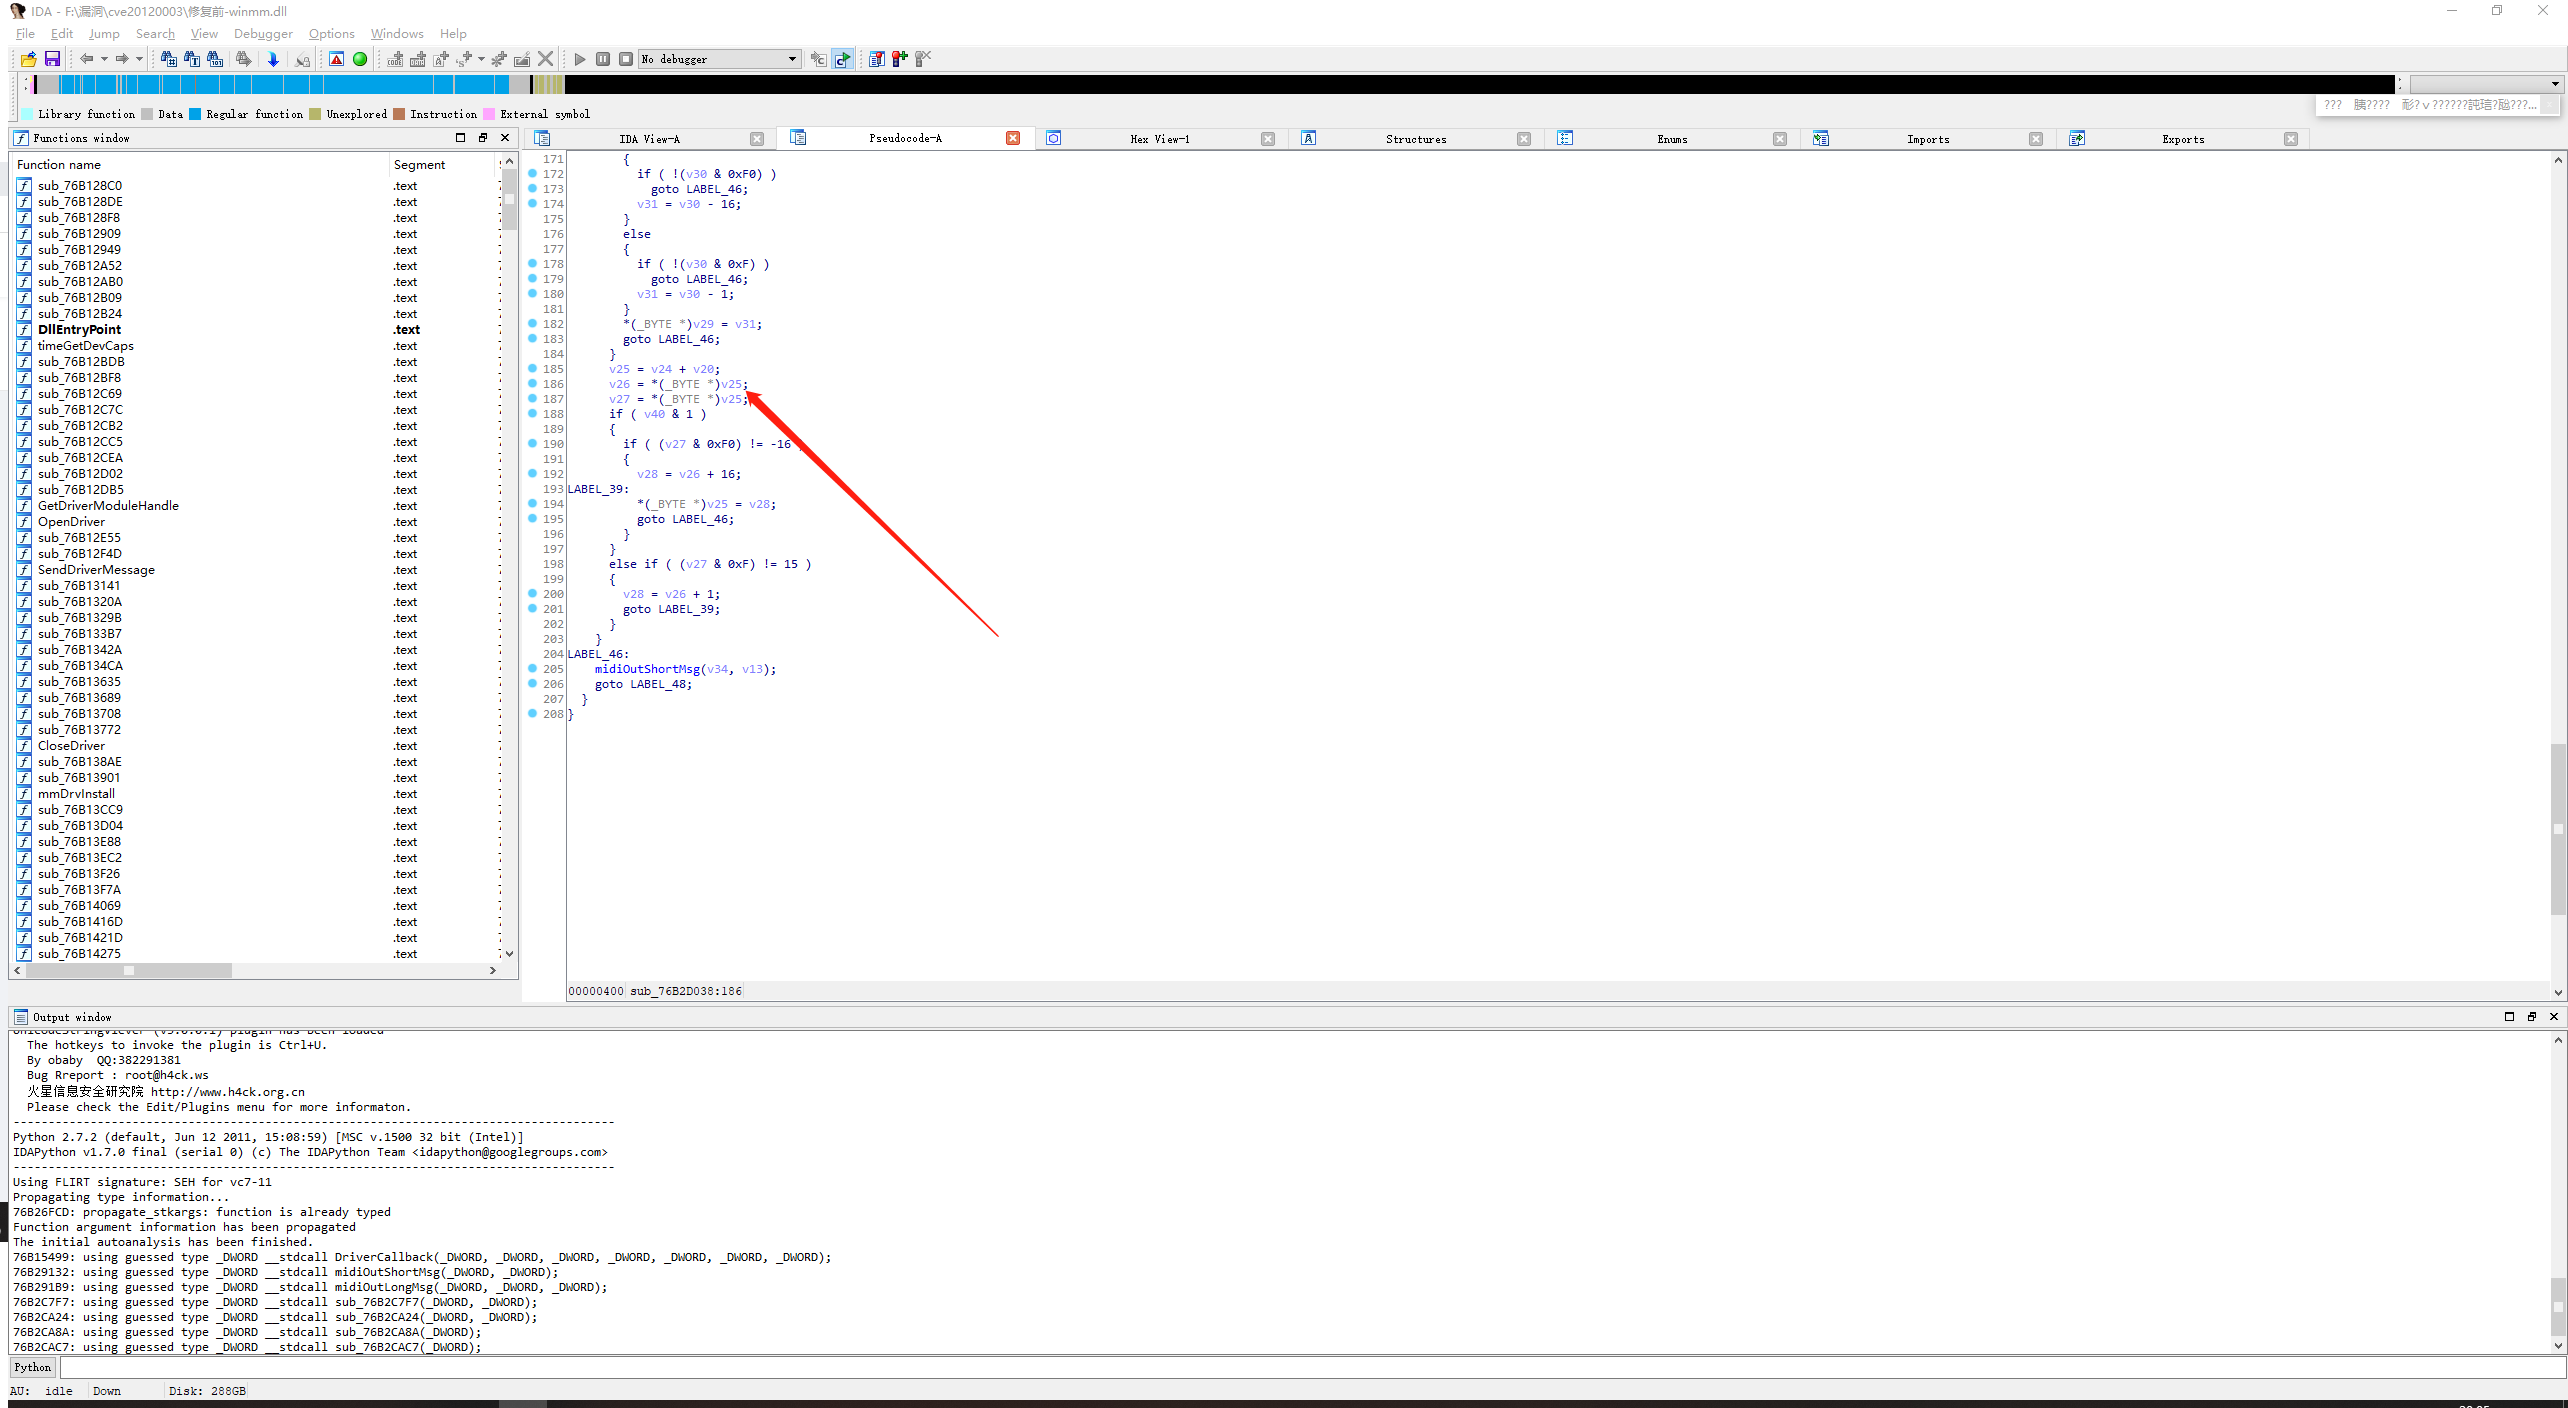Toggle breakpoint dot on line 172

pyautogui.click(x=532, y=174)
